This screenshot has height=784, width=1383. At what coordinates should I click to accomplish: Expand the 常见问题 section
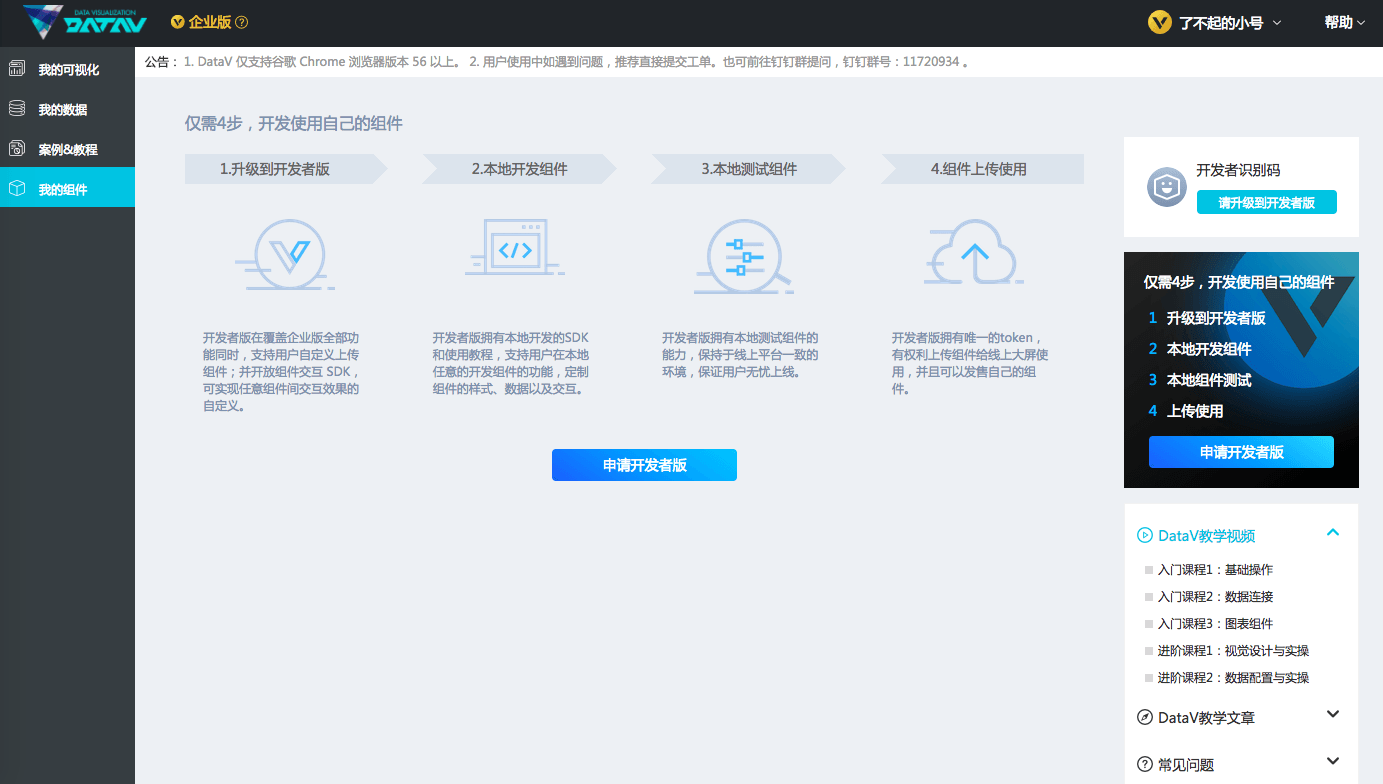(1332, 761)
